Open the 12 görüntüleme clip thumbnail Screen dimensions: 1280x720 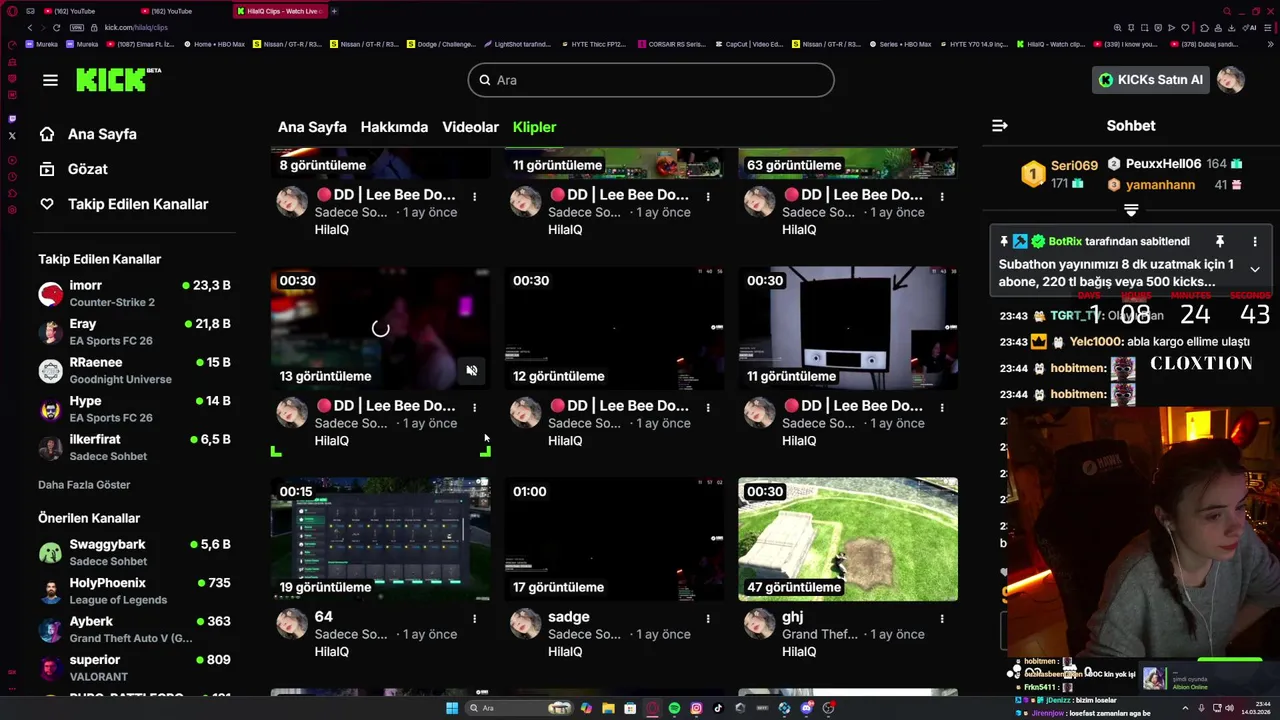pyautogui.click(x=614, y=328)
